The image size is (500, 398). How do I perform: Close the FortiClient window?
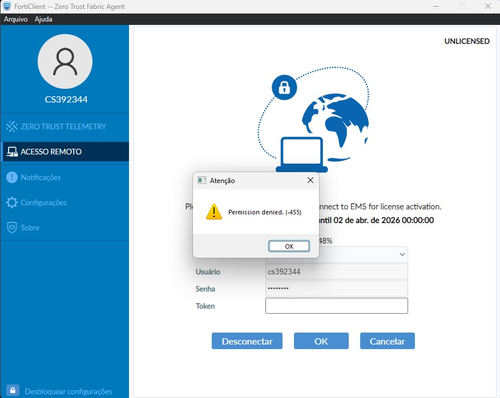488,6
